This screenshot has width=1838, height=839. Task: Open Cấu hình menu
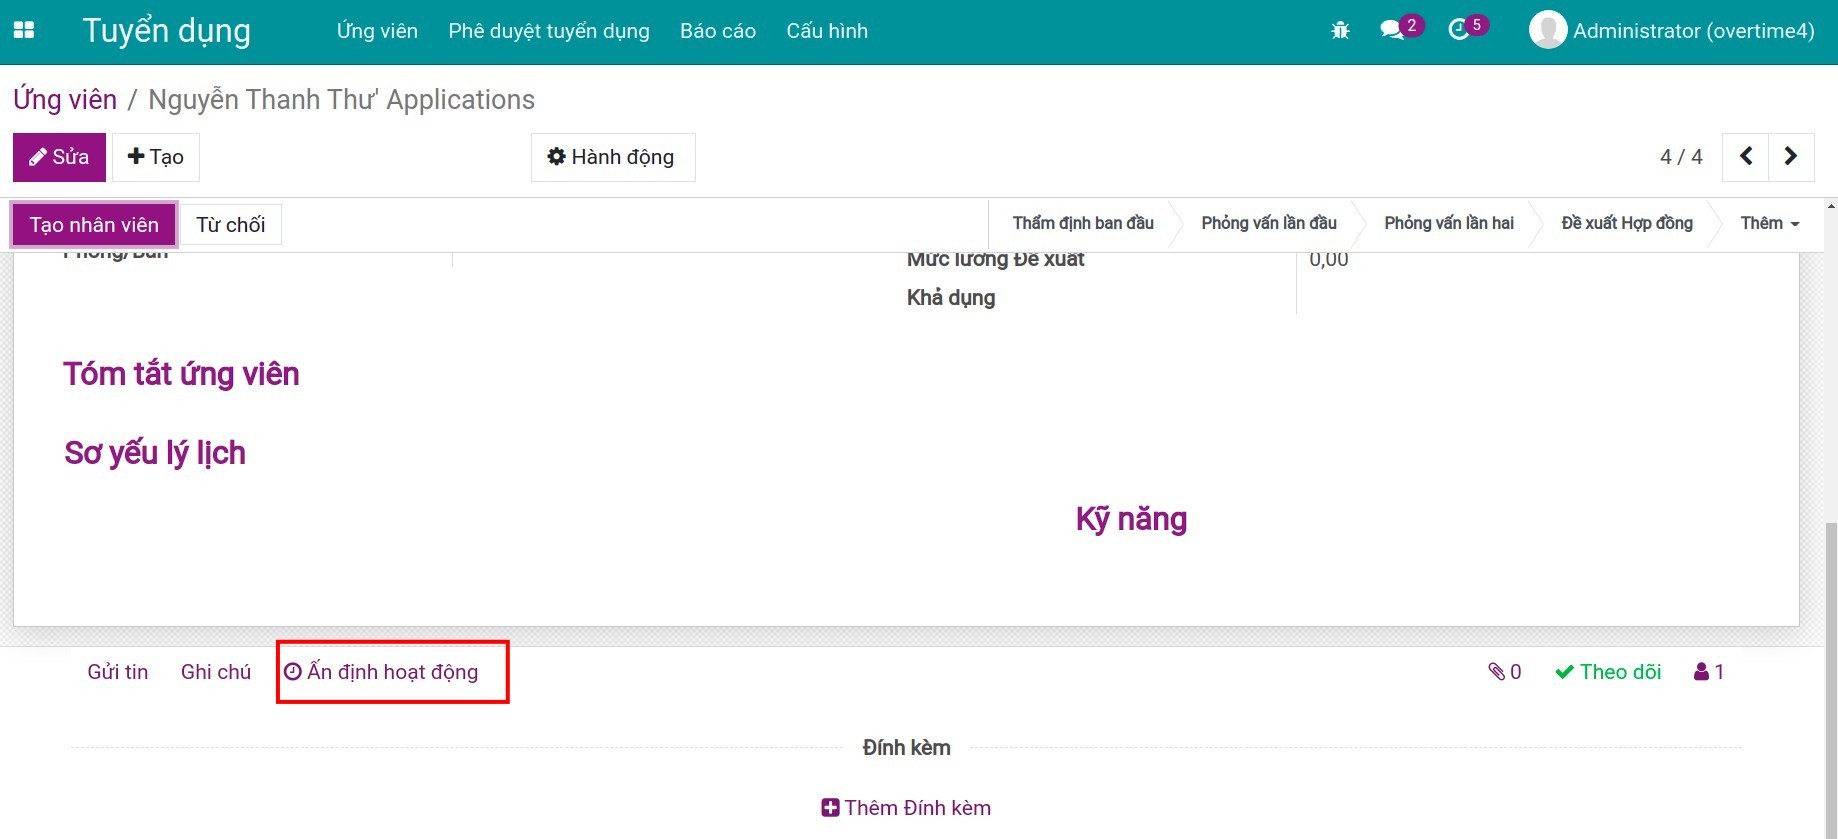[827, 31]
